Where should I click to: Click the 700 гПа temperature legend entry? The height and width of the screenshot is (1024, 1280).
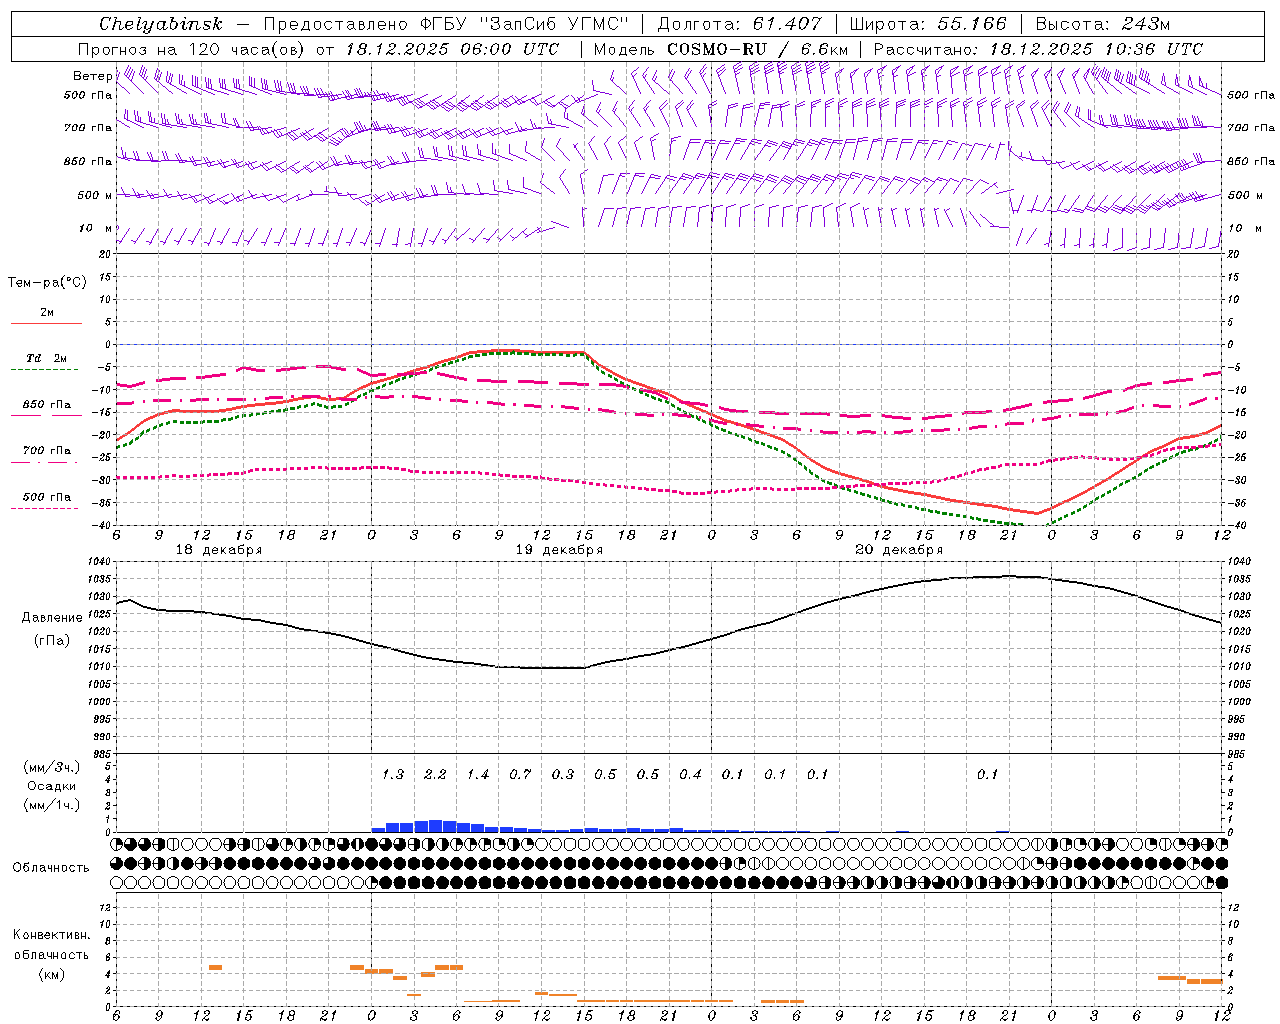pyautogui.click(x=47, y=451)
